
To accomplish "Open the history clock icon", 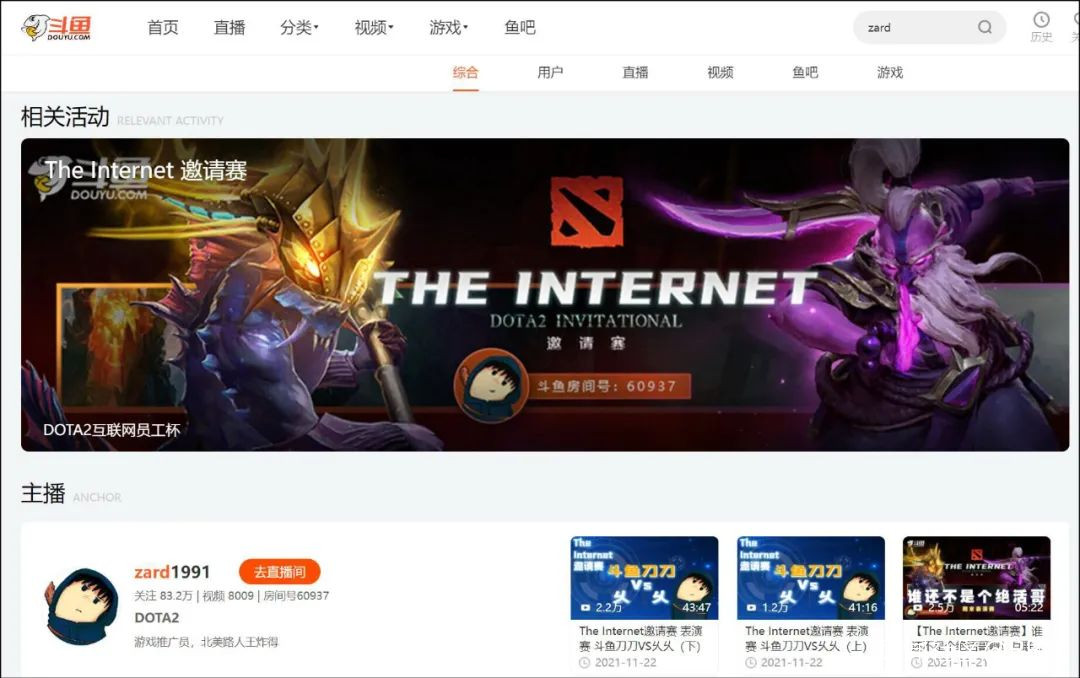I will click(x=1041, y=19).
